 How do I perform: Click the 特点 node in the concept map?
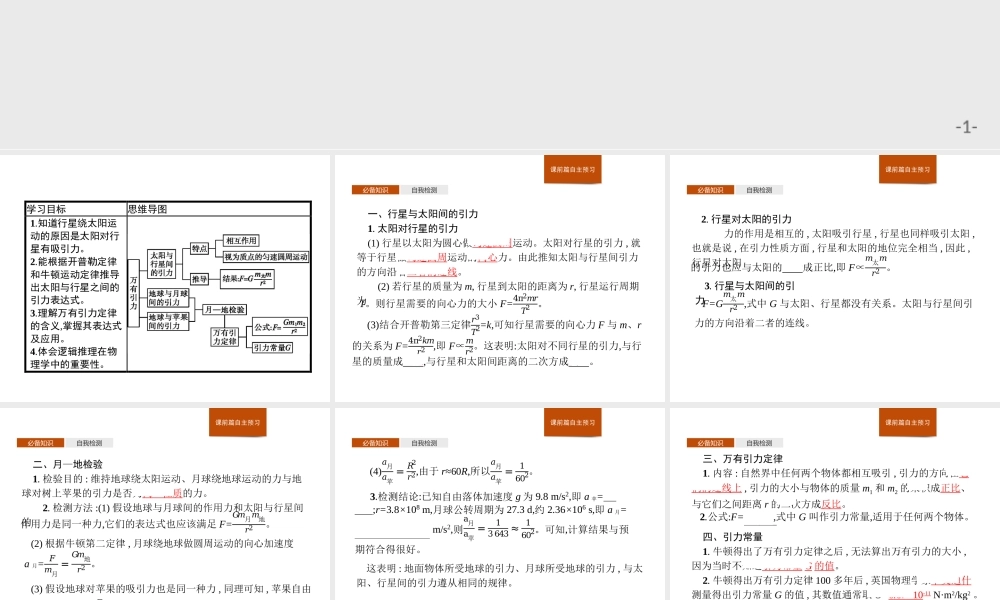199,247
